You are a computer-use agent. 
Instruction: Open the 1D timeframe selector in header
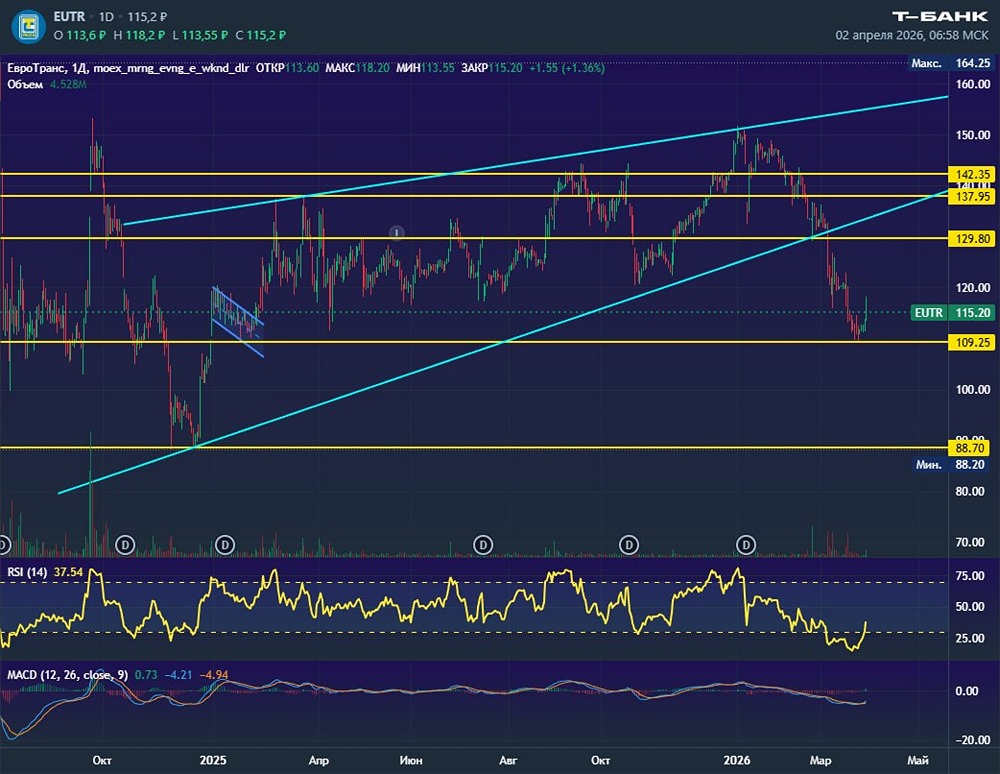point(105,17)
